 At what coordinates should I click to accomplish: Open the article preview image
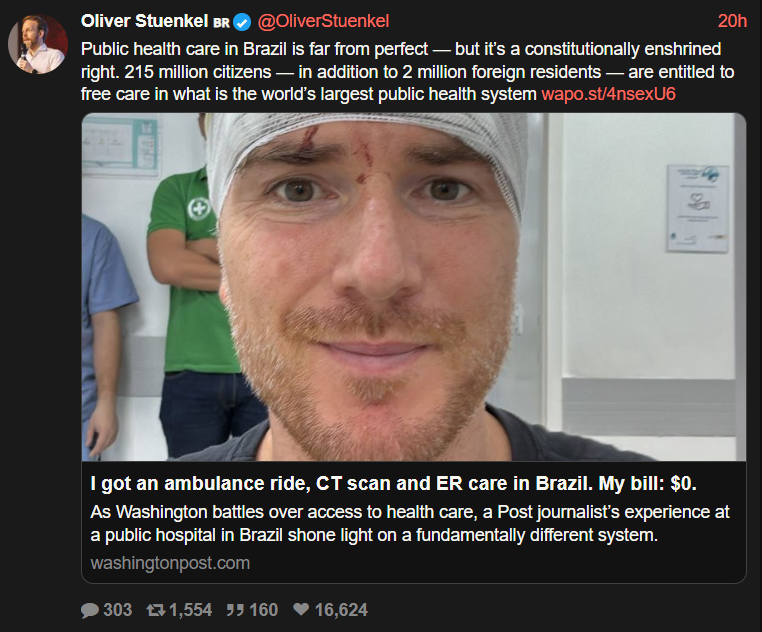[414, 287]
